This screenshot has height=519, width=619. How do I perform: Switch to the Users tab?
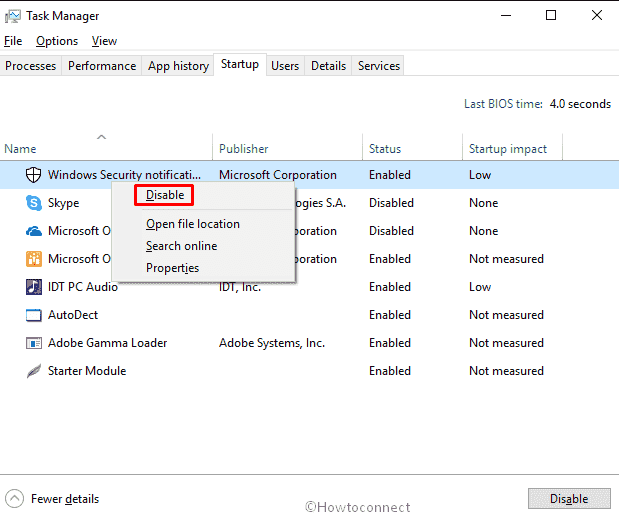point(285,66)
